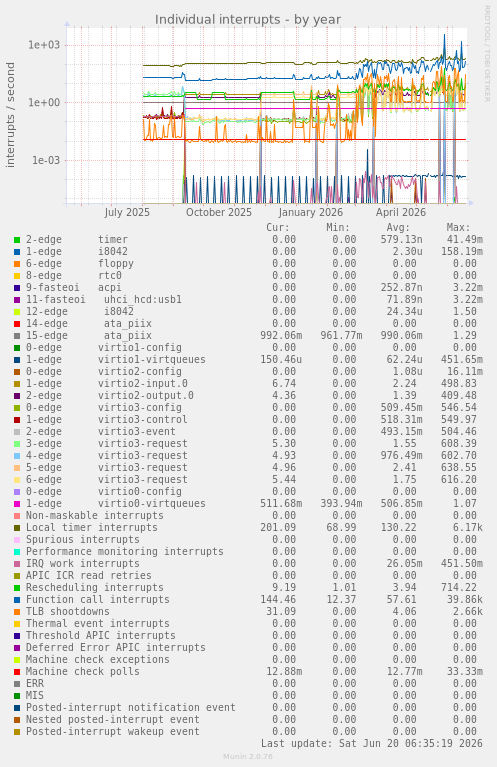The image size is (497, 767).
Task: Click the Posted-interrupt wakeup event label
Action: coord(113,732)
